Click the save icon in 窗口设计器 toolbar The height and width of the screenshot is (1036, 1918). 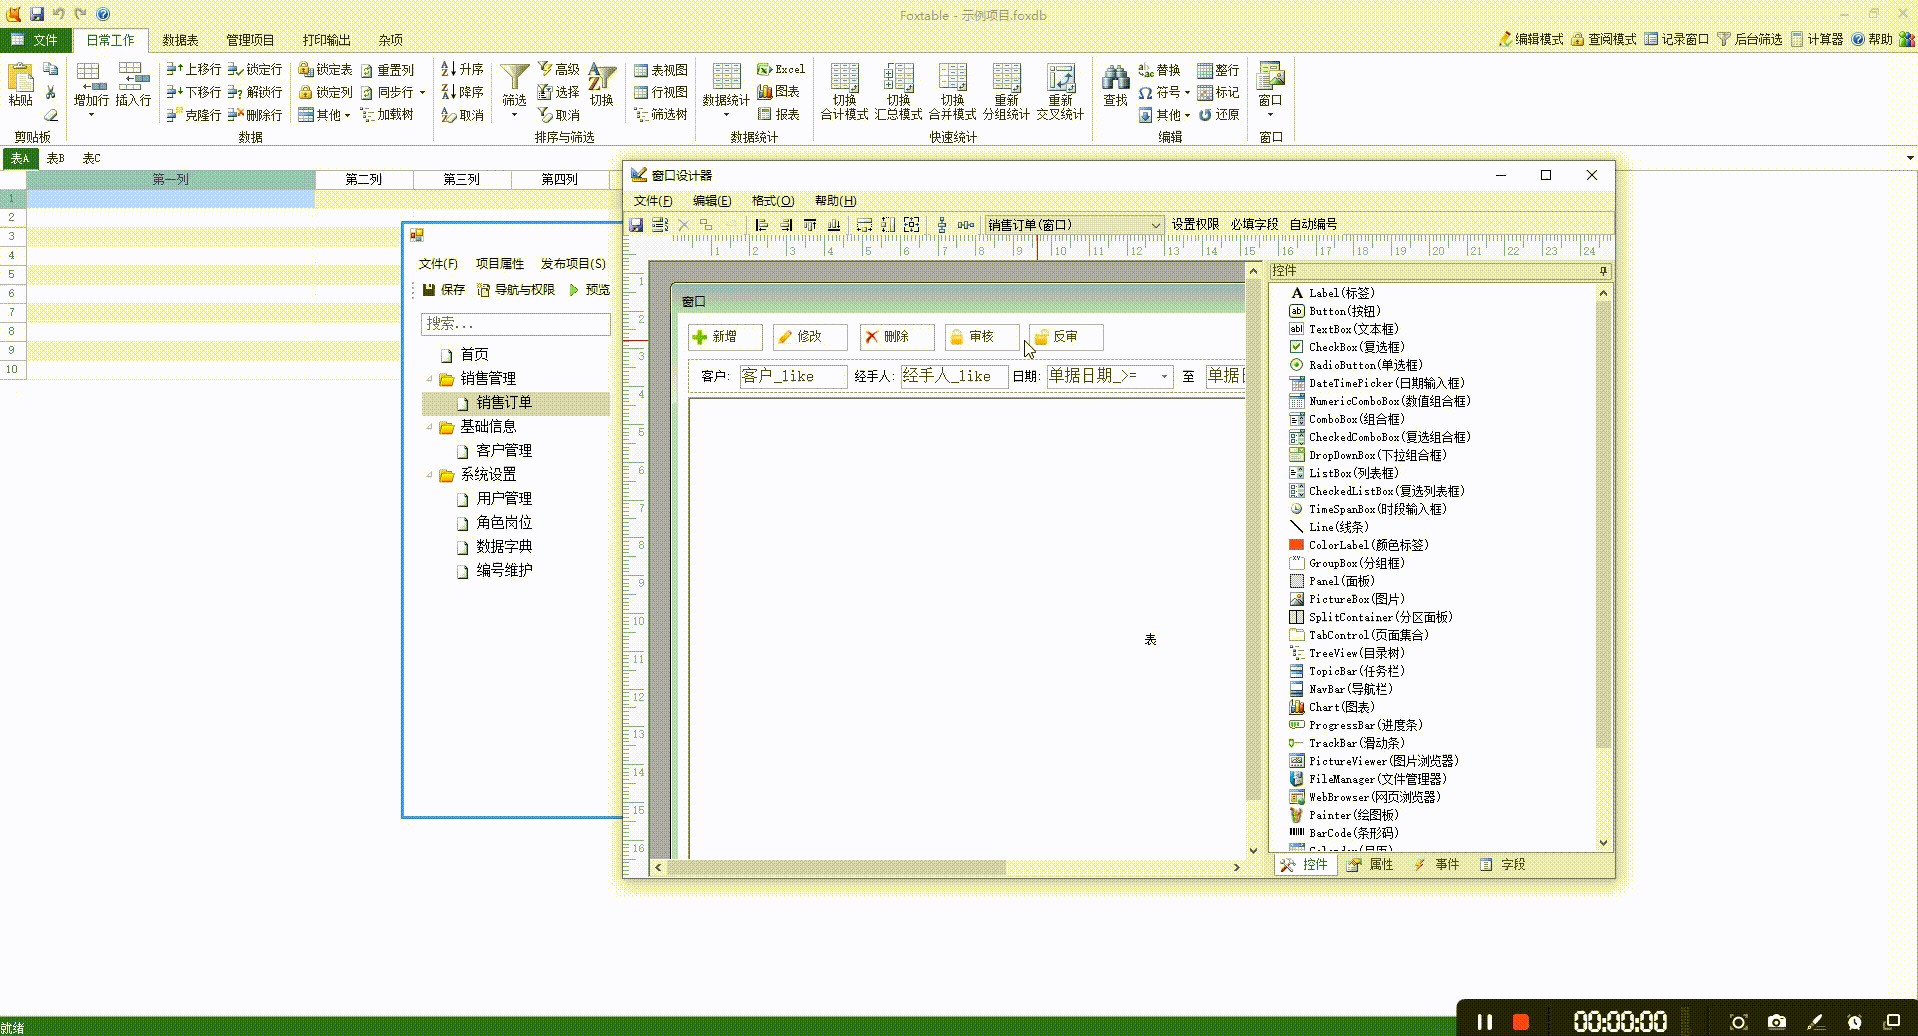pyautogui.click(x=636, y=225)
